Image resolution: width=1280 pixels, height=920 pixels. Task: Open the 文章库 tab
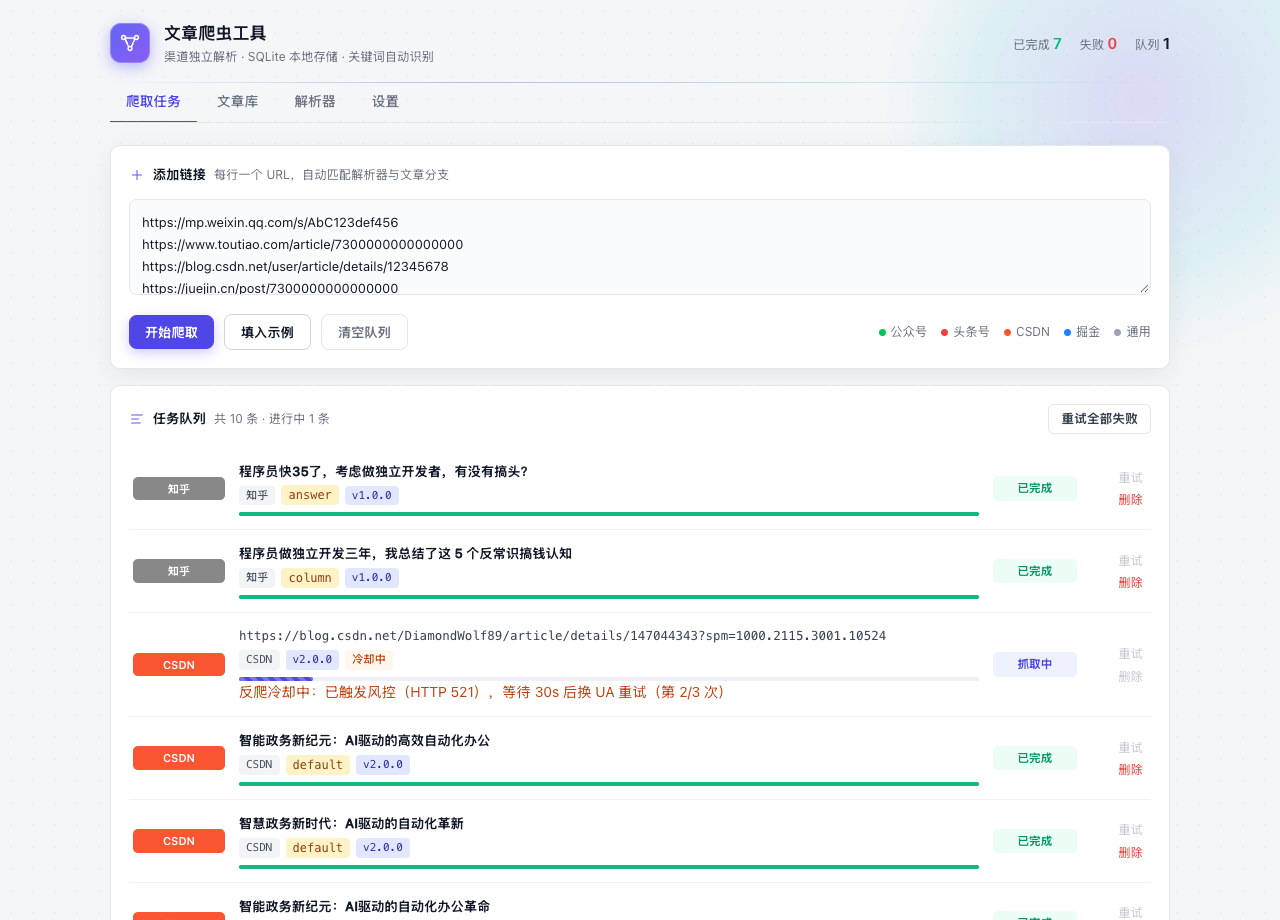point(237,101)
